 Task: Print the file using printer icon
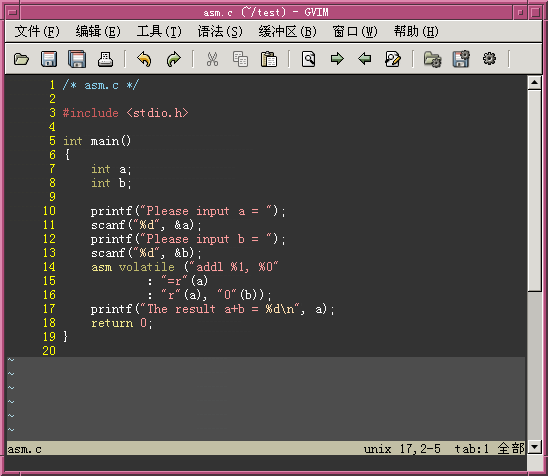[x=105, y=59]
